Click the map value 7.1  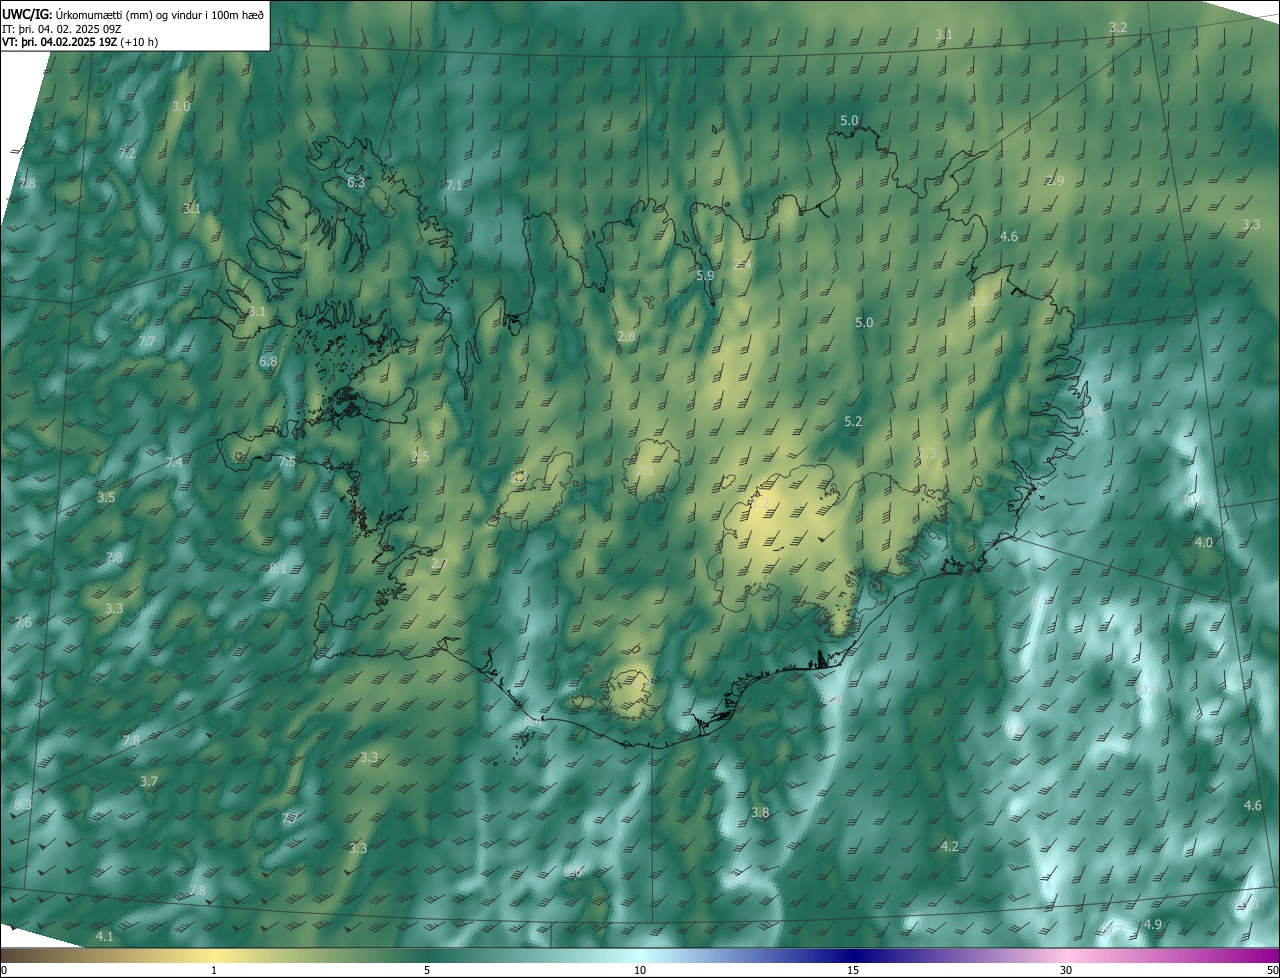click(454, 185)
